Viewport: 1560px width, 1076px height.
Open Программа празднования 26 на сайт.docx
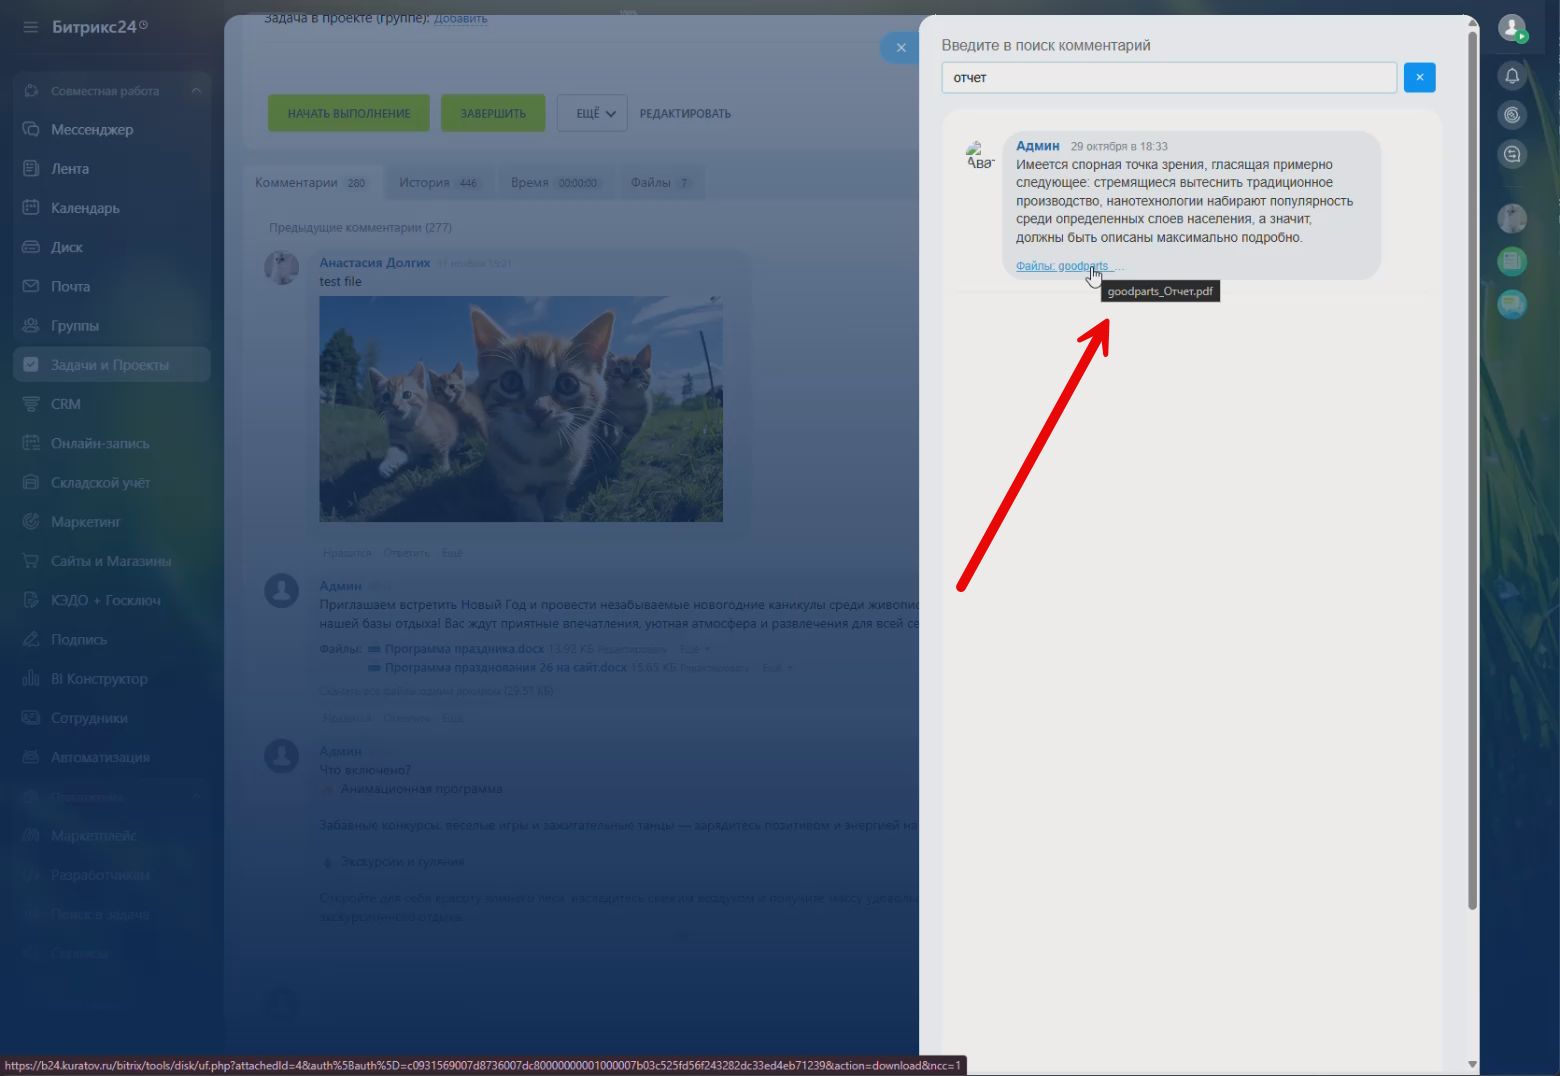506,668
